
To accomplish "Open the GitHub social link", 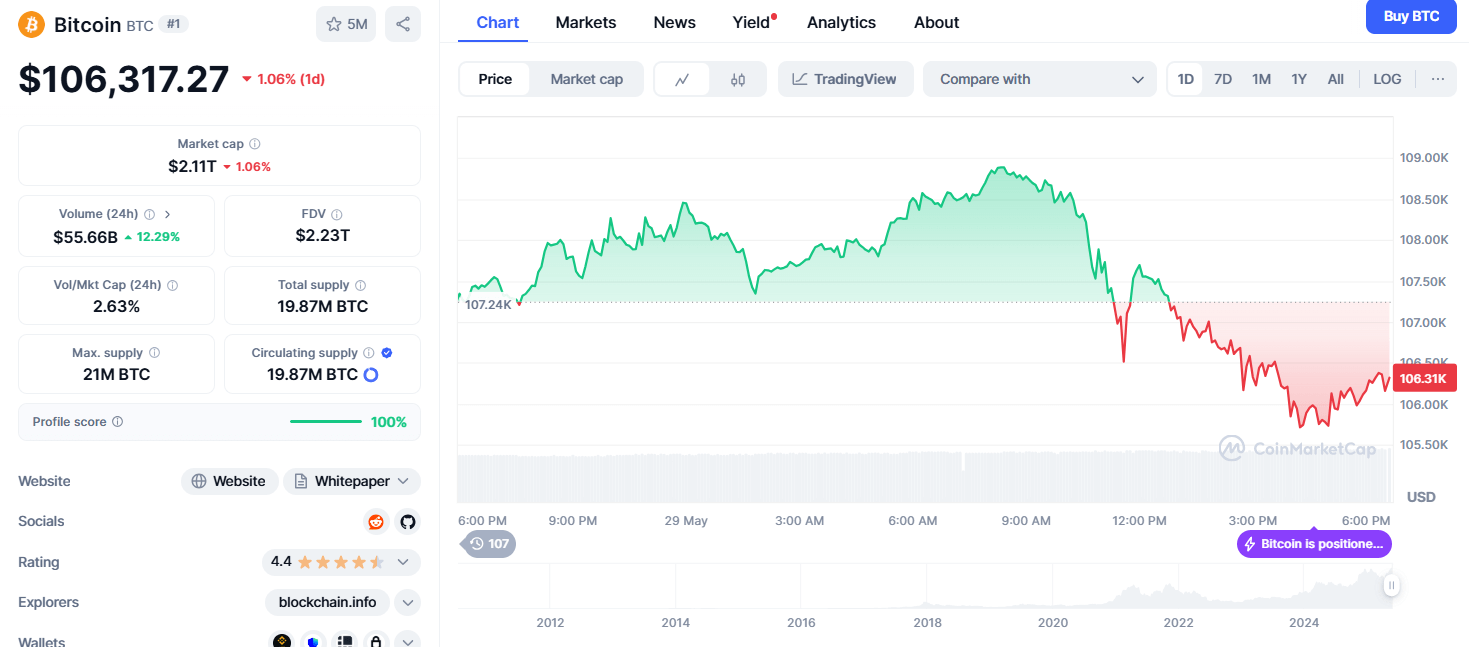I will tap(406, 521).
